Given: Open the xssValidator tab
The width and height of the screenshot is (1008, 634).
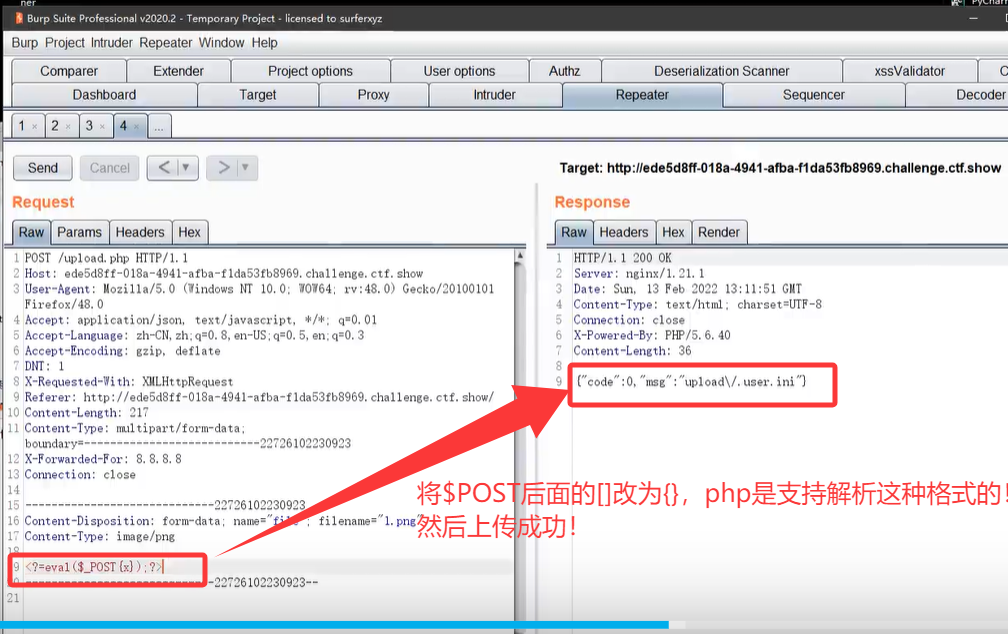Looking at the screenshot, I should 910,71.
